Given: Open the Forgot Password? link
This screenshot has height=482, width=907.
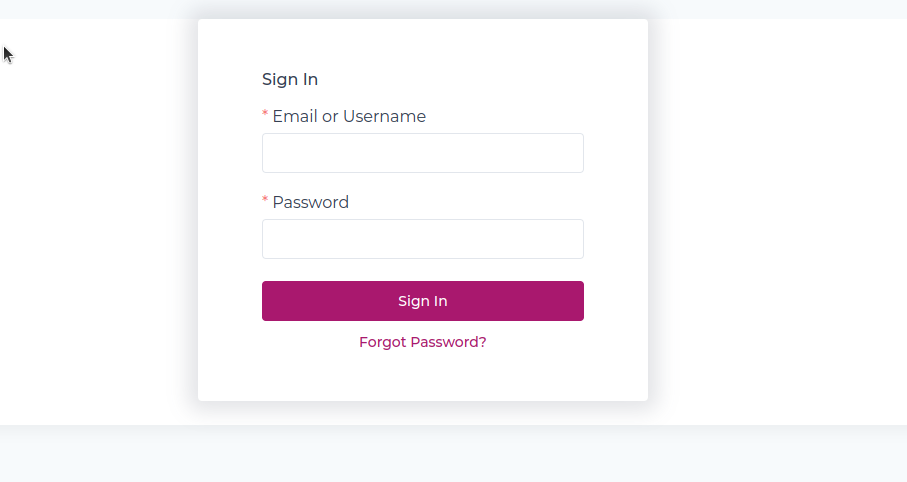Looking at the screenshot, I should 422,342.
